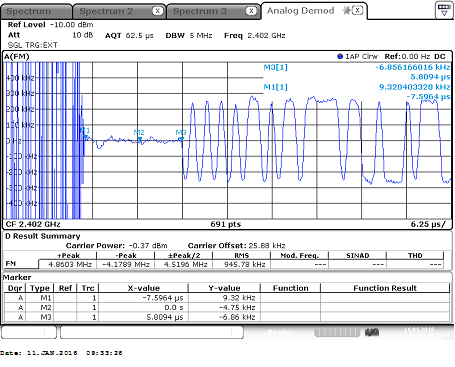
Task: Click the Ref:0.00 Hz DC label
Action: (x=415, y=56)
